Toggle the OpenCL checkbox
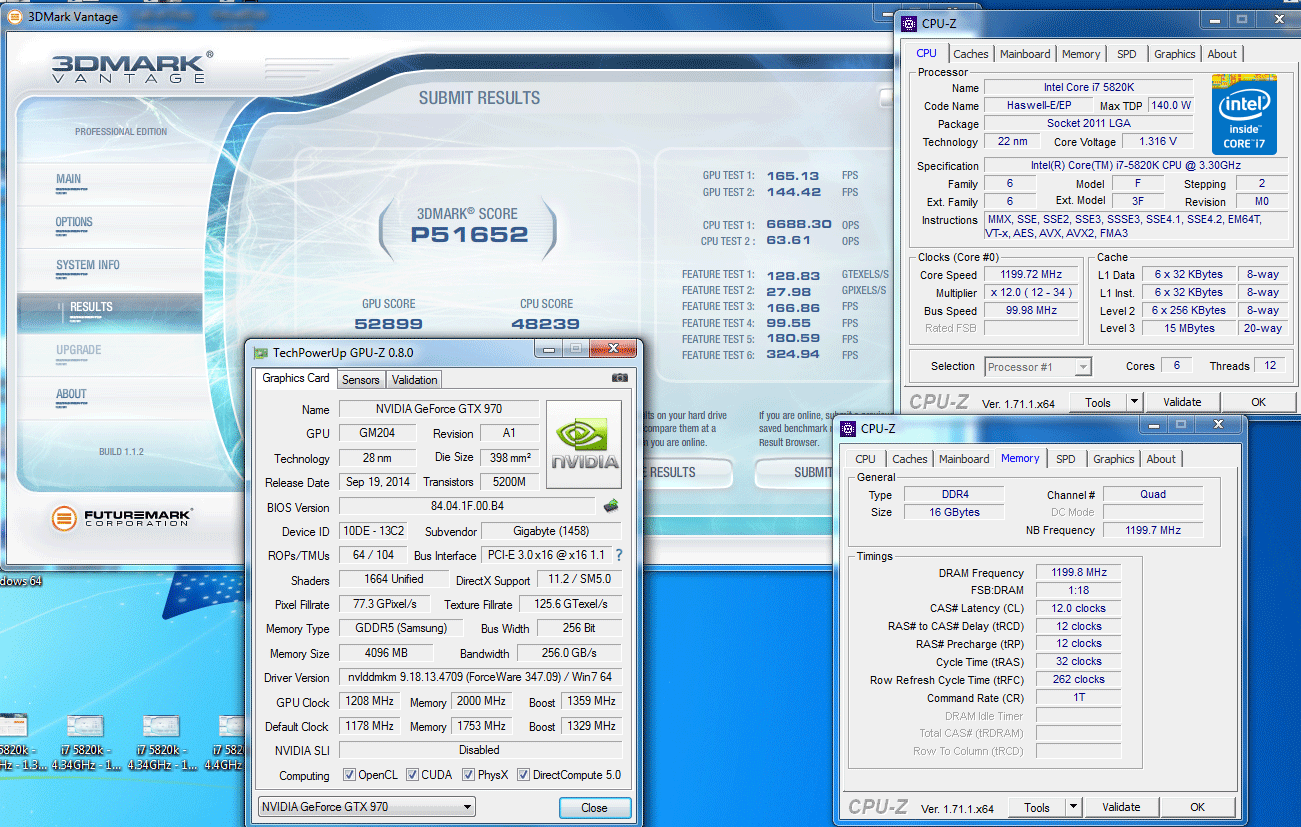 tap(349, 775)
